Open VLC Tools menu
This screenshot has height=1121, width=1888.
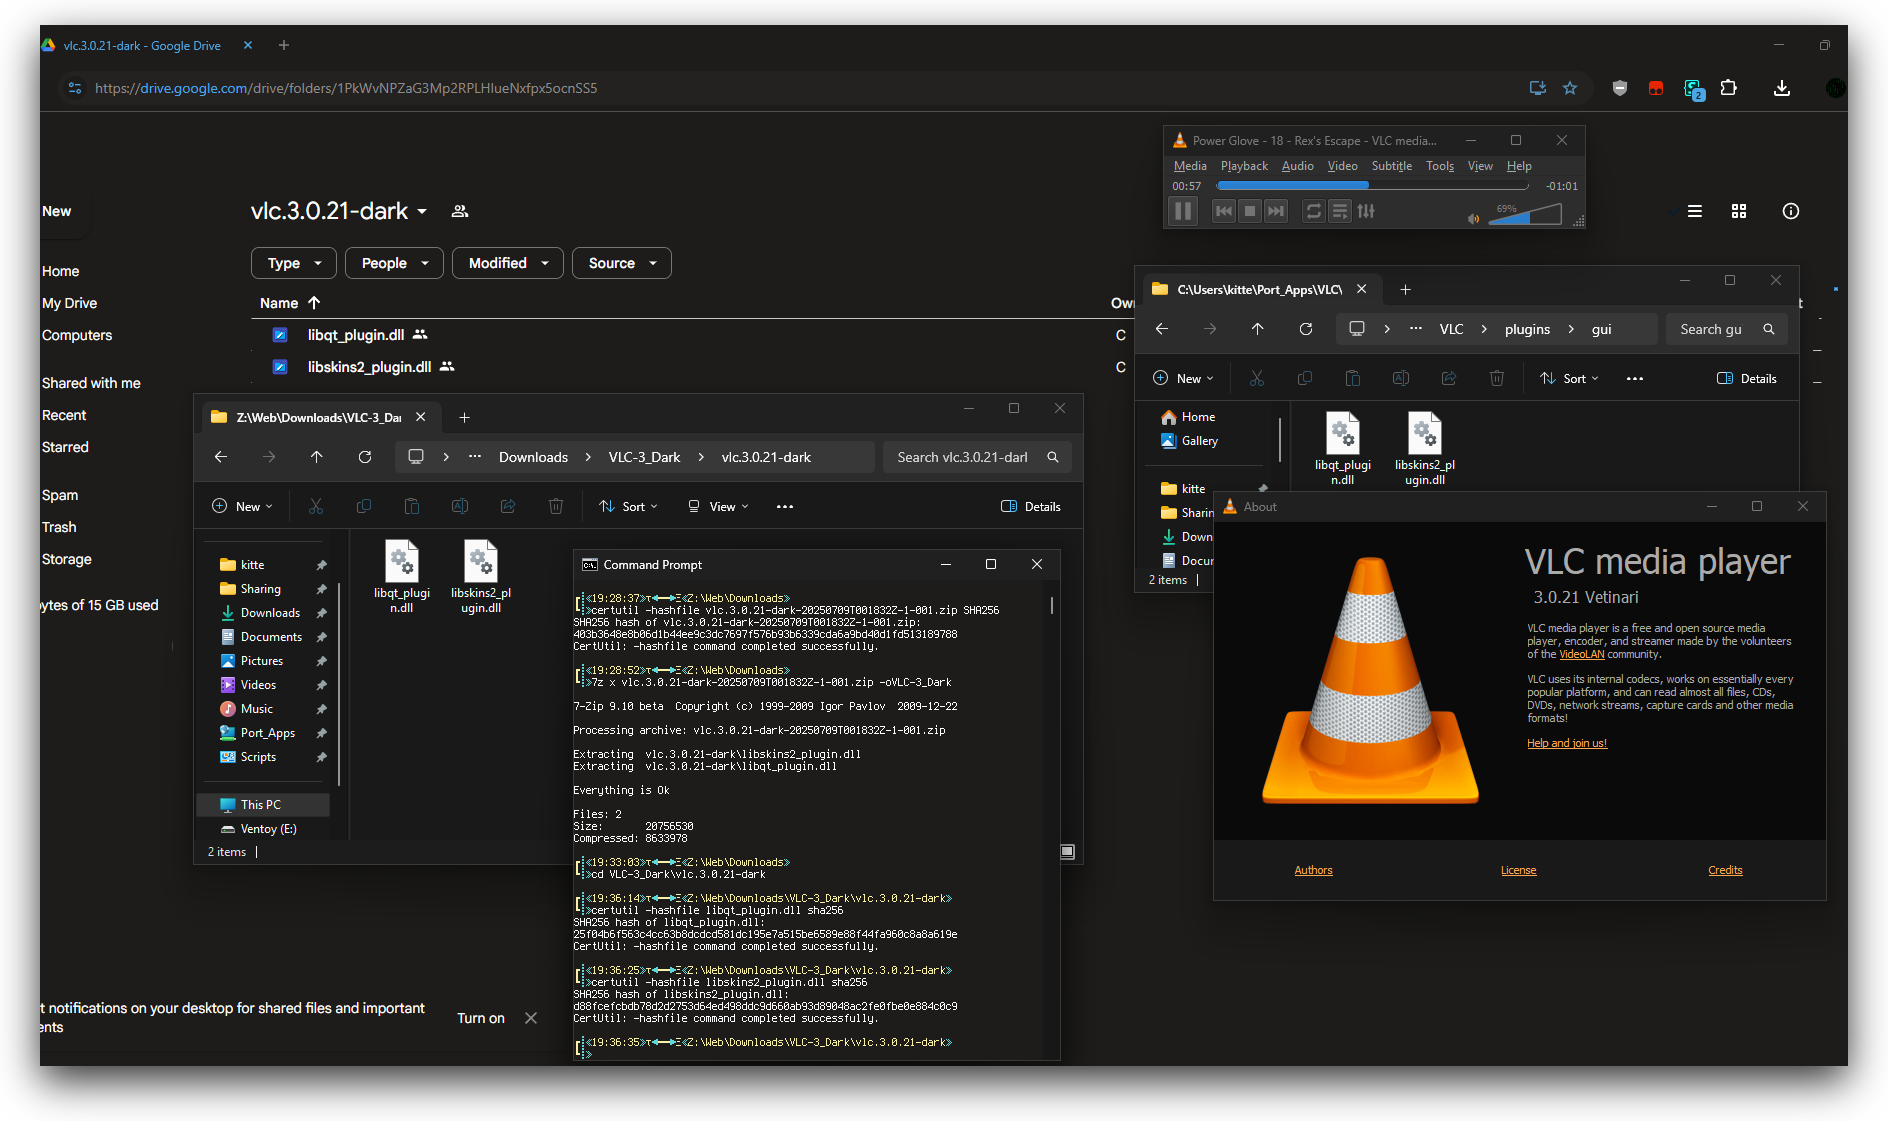[1440, 166]
